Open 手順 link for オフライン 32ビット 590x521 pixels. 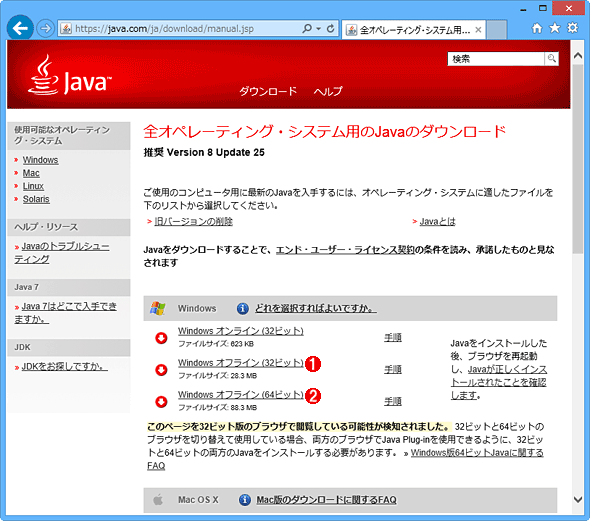[x=393, y=369]
